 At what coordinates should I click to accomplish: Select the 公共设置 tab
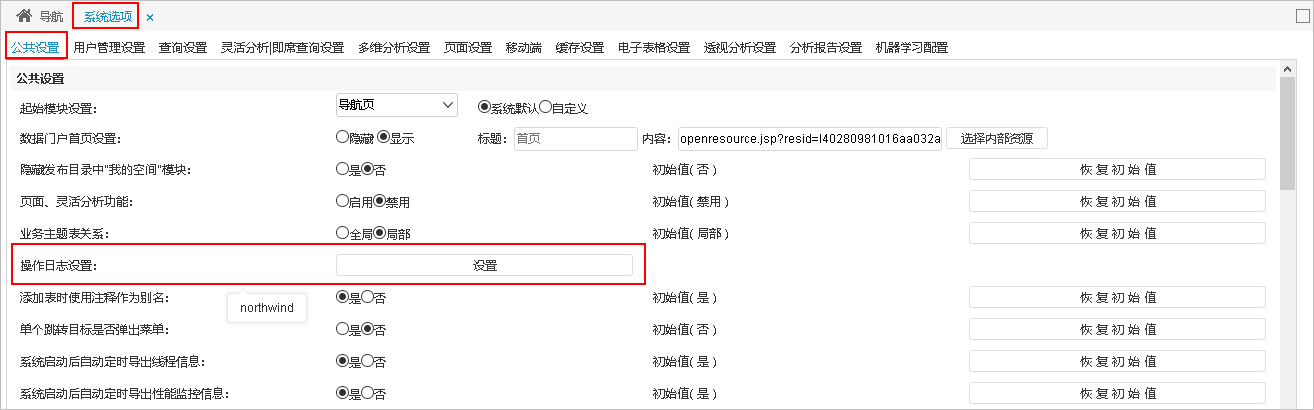35,47
